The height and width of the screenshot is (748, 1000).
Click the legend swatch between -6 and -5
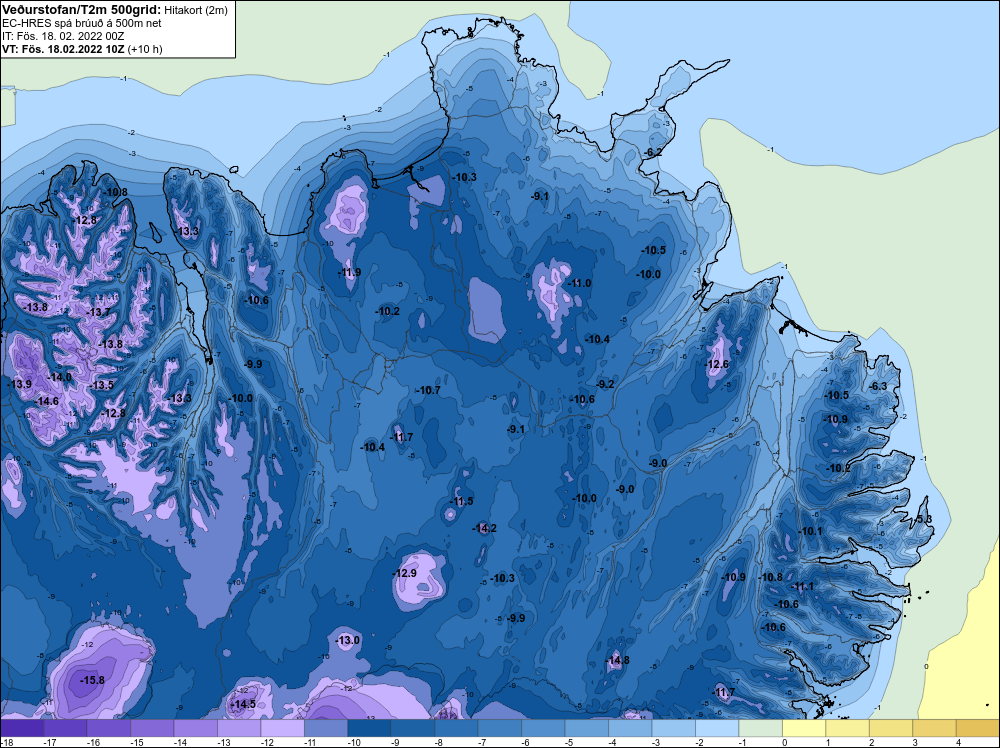pyautogui.click(x=543, y=728)
